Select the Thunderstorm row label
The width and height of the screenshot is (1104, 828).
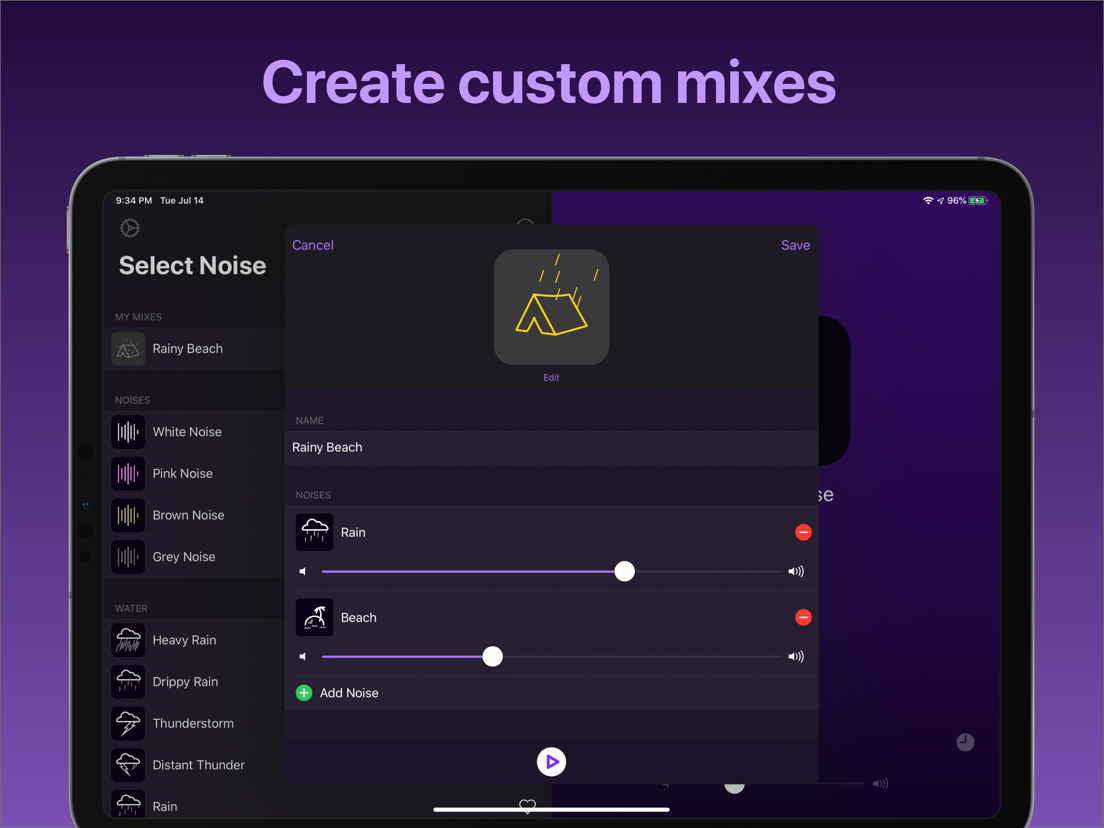tap(193, 723)
